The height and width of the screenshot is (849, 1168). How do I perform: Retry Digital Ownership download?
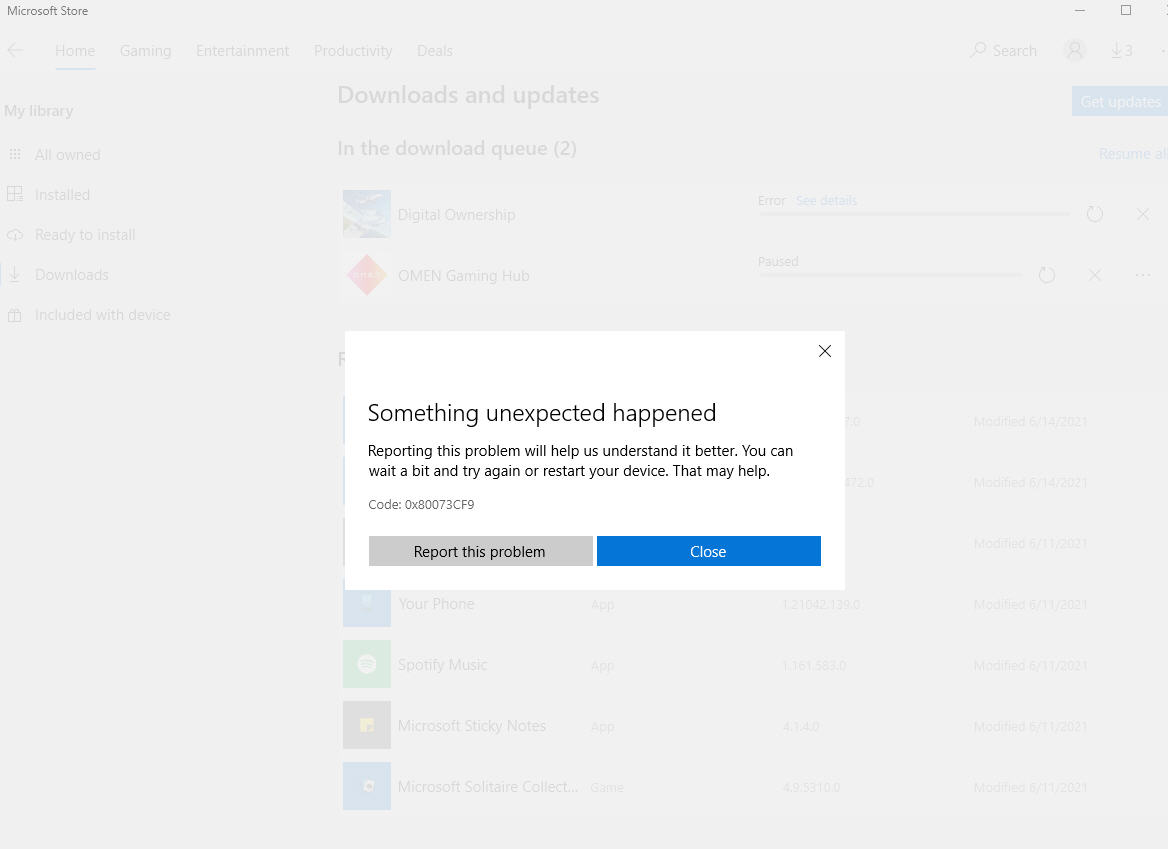(x=1094, y=214)
